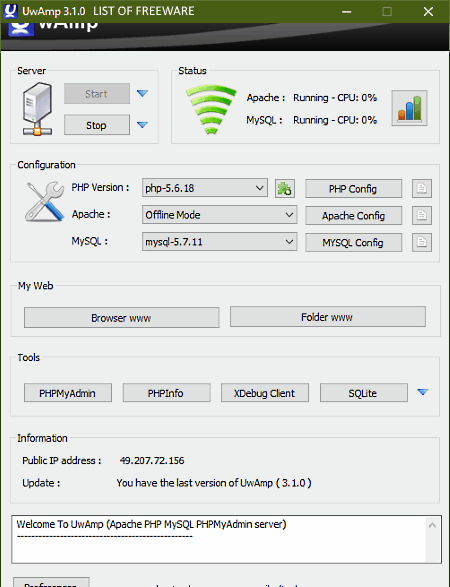Open the PHP Version php-5.6.18 dropdown
Image resolution: width=450 pixels, height=587 pixels.
(205, 188)
